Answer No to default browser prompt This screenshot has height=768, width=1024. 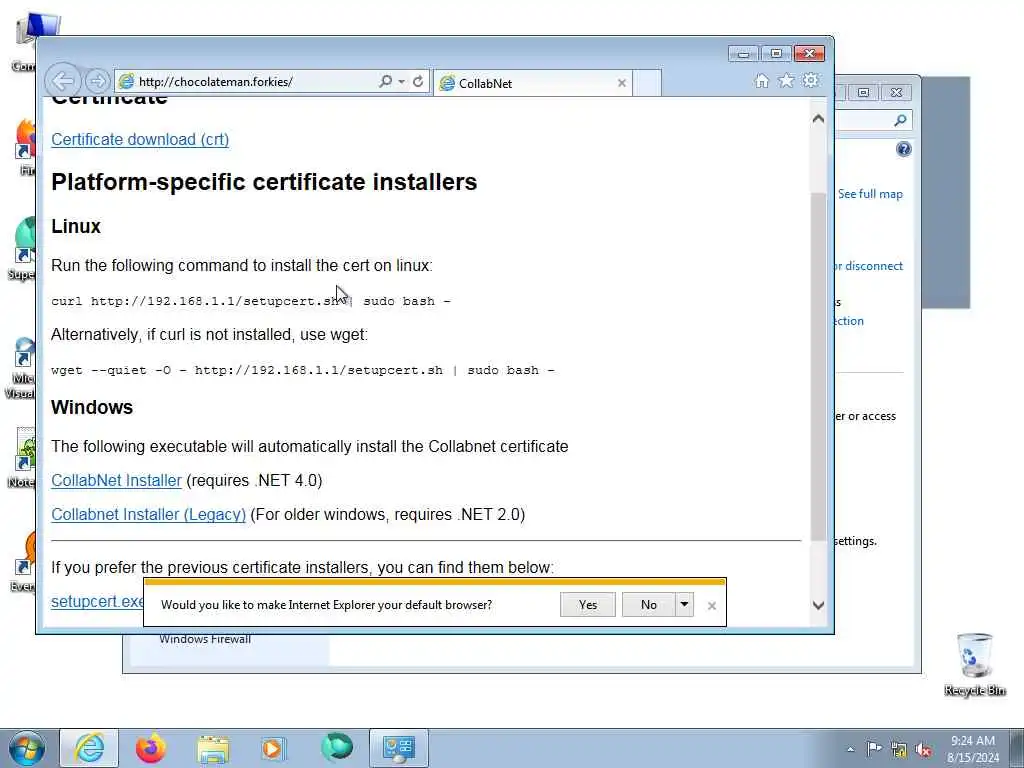click(648, 605)
